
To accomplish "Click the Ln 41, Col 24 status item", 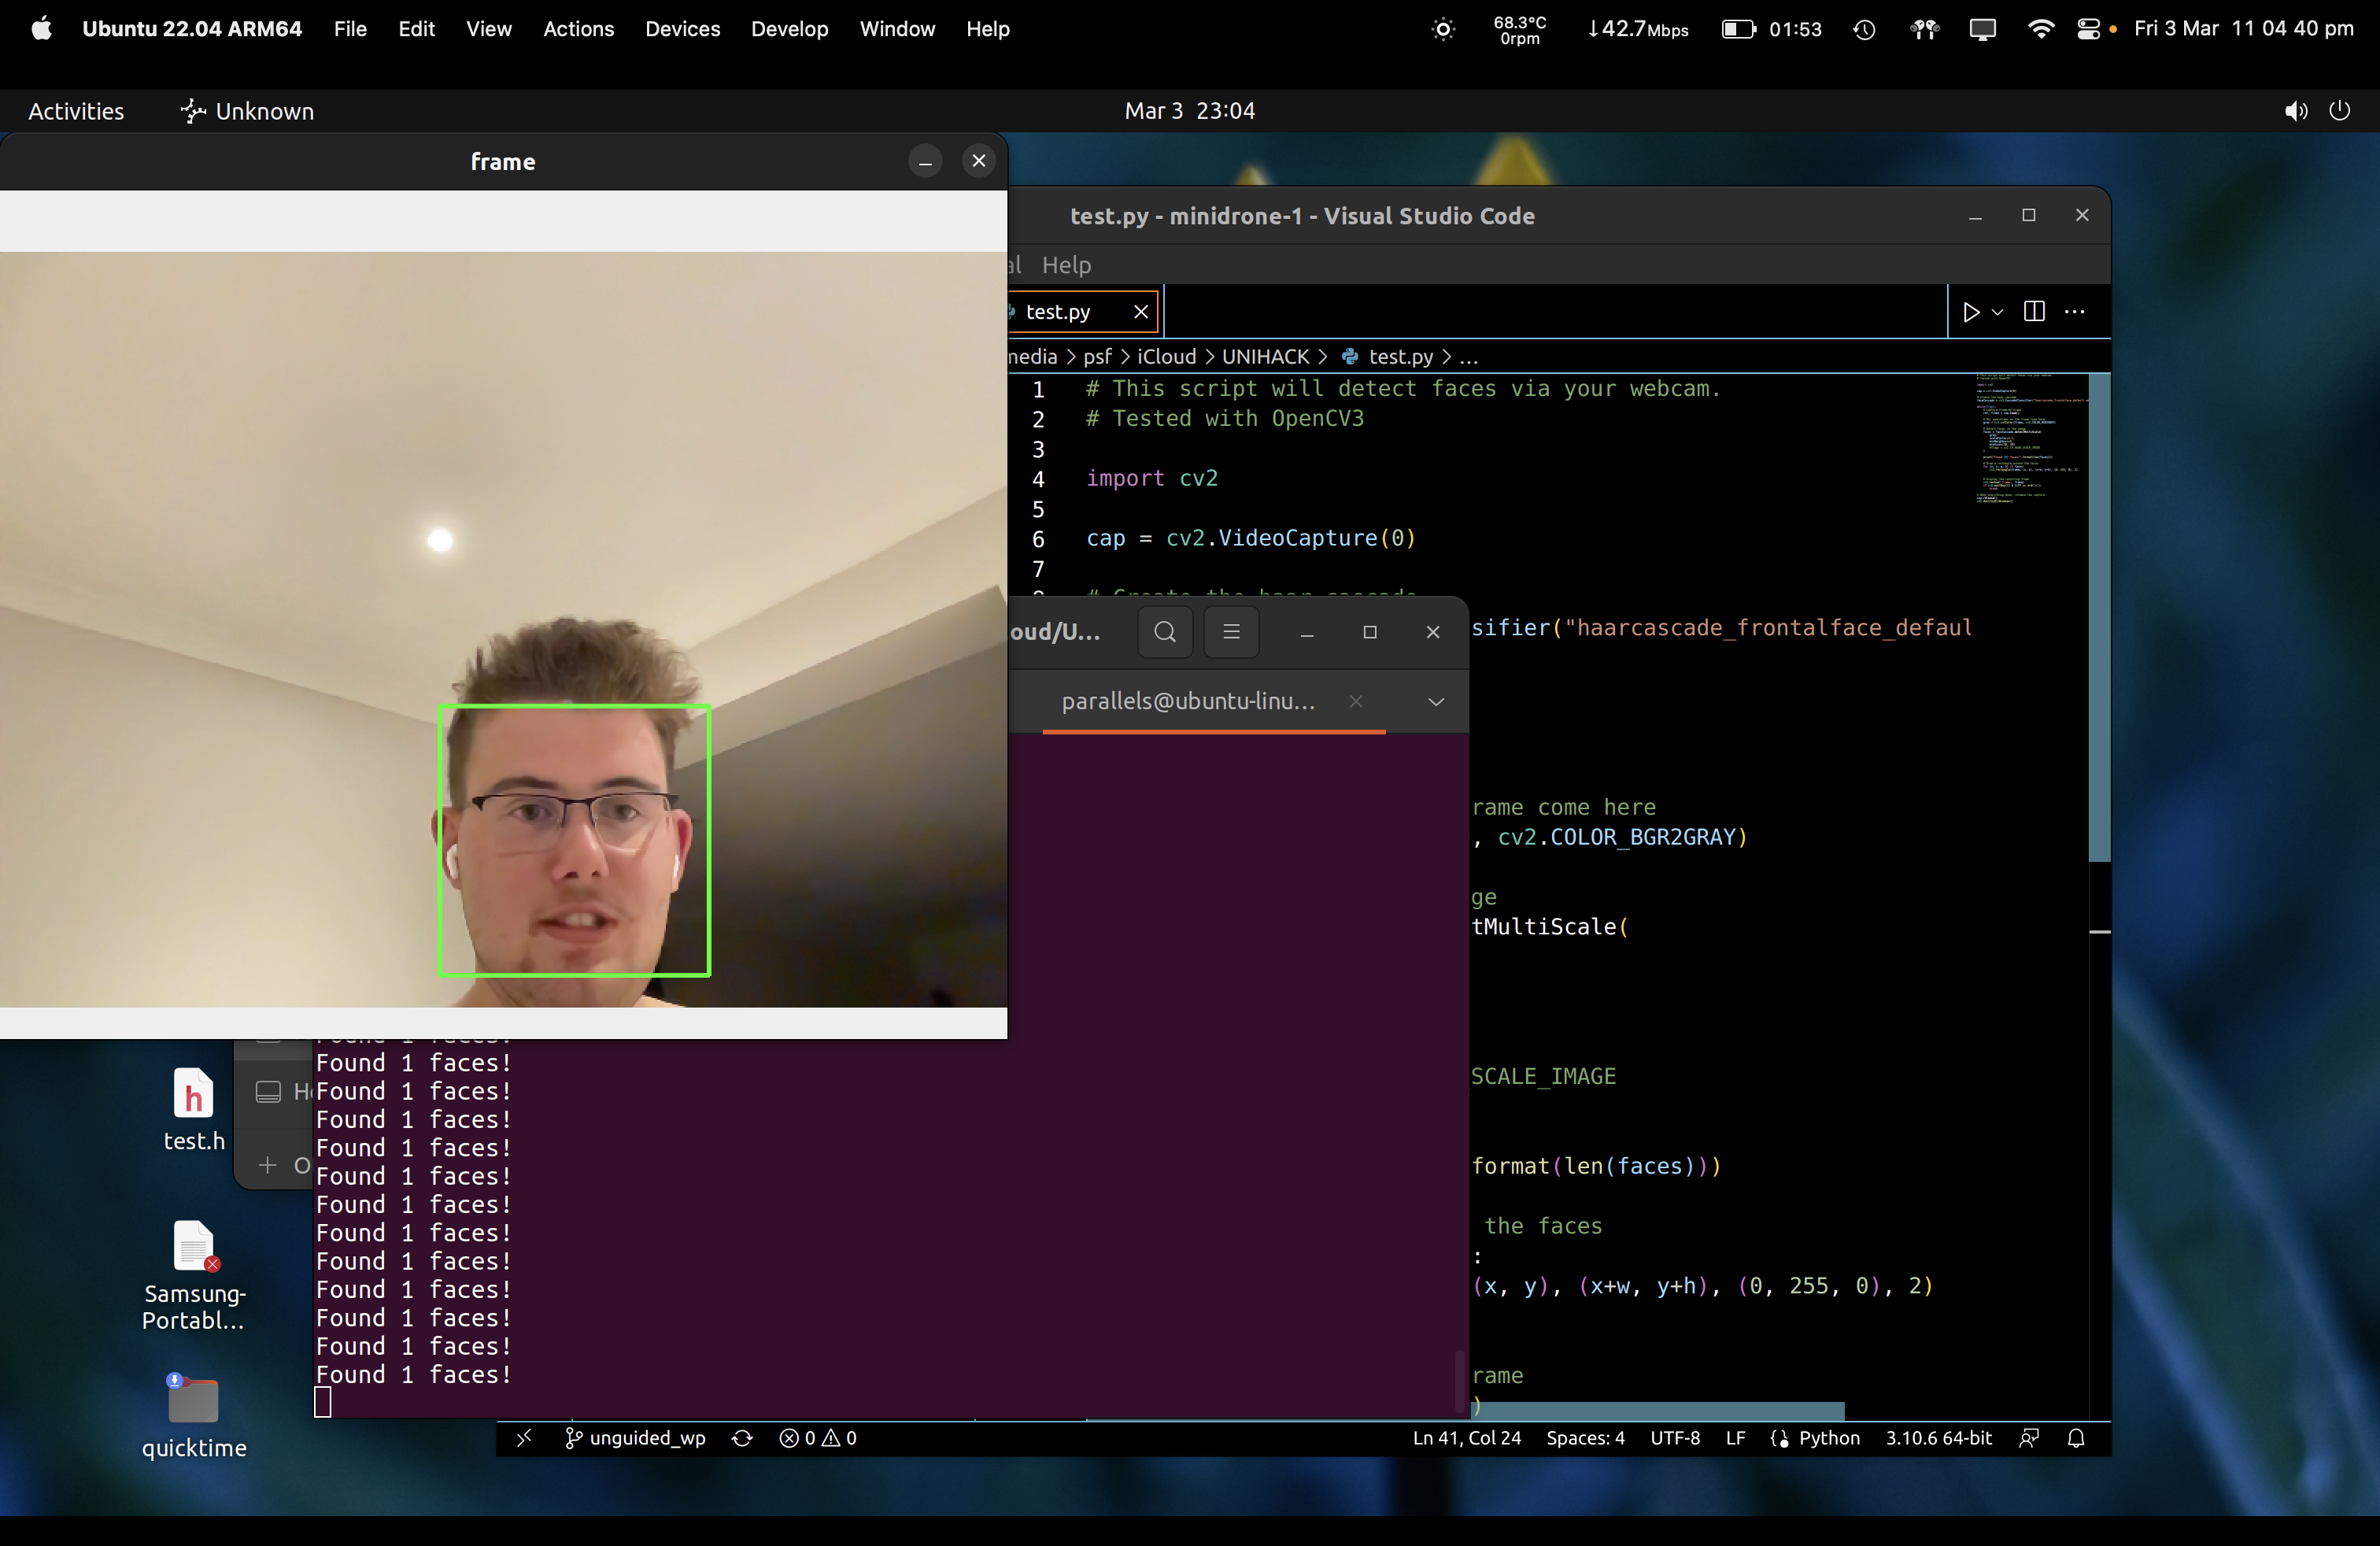I will coord(1466,1438).
